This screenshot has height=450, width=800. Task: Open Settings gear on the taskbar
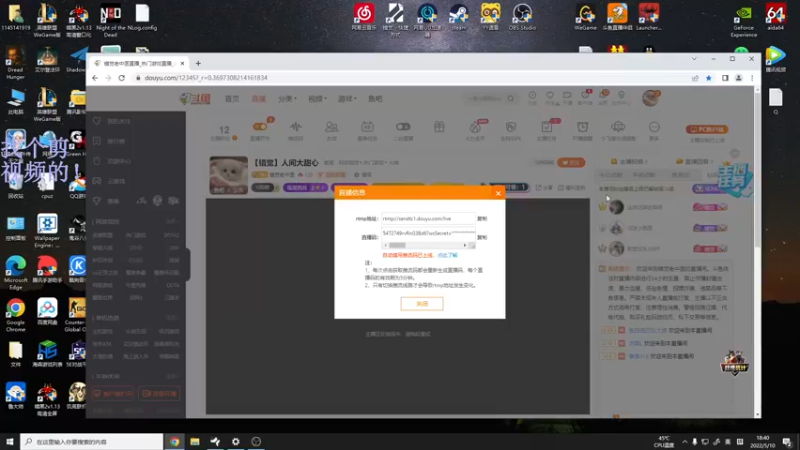coord(236,442)
